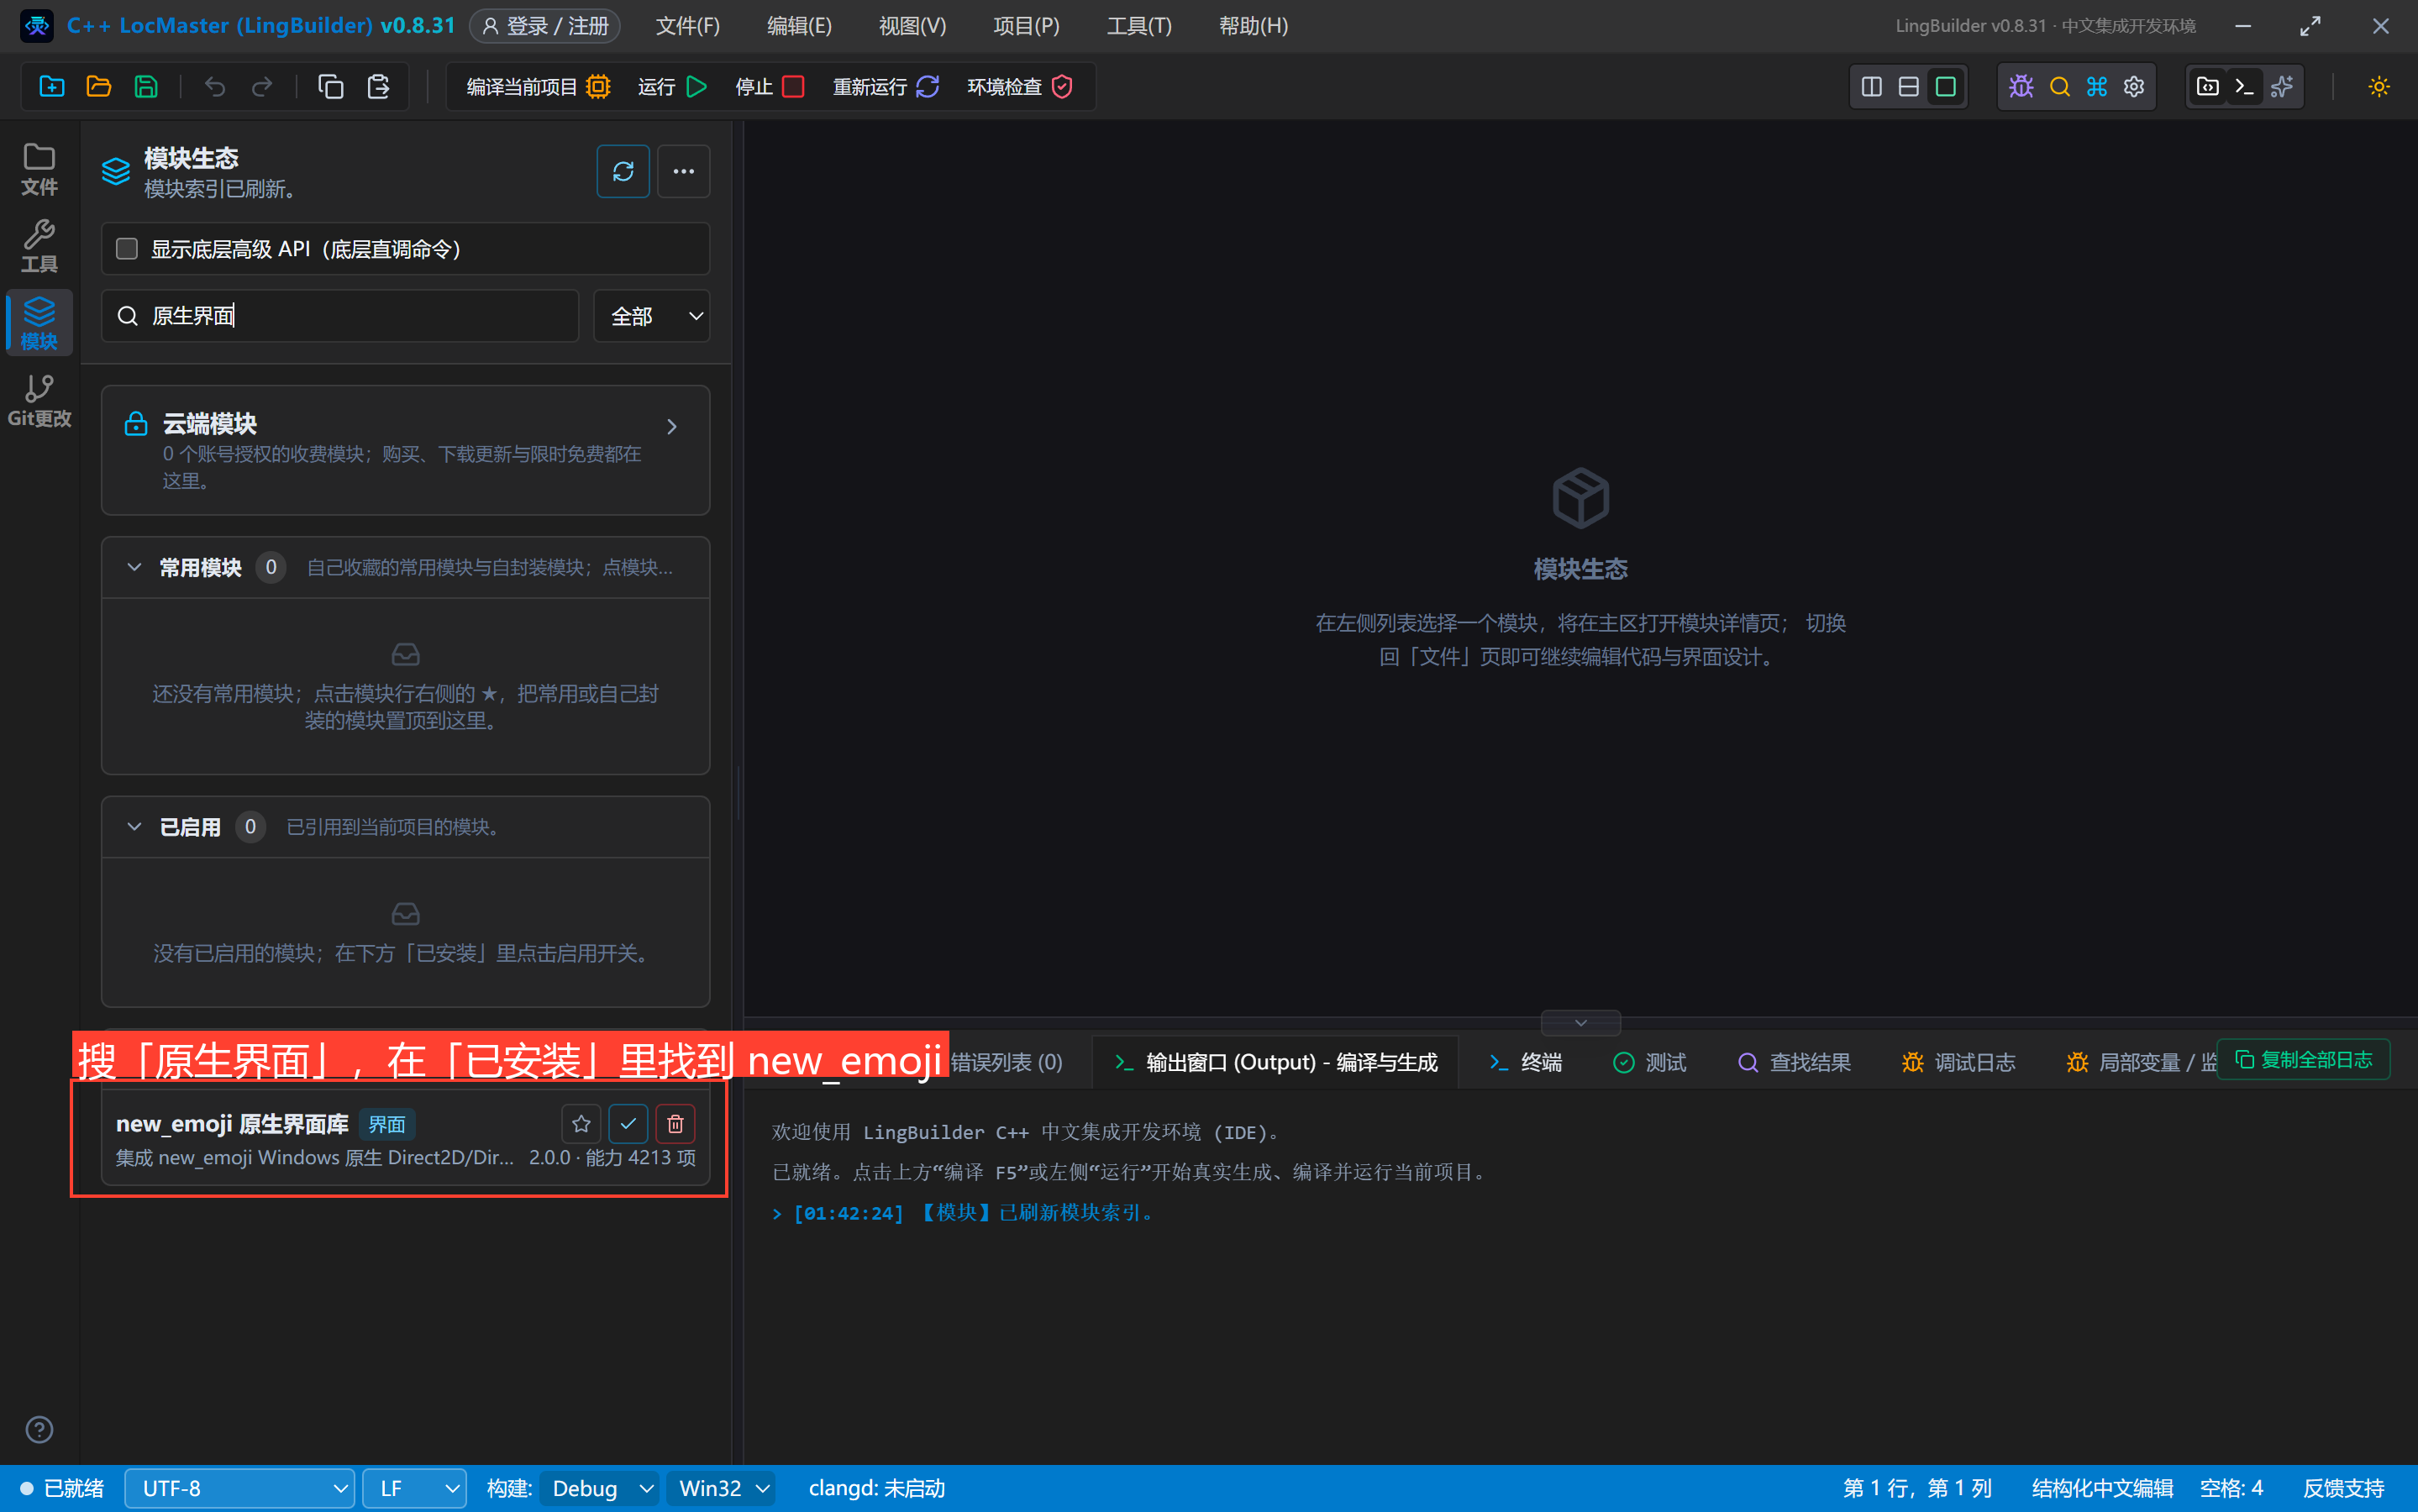Image resolution: width=2418 pixels, height=1512 pixels.
Task: Toggle the sun theme icon
Action: 2379,87
